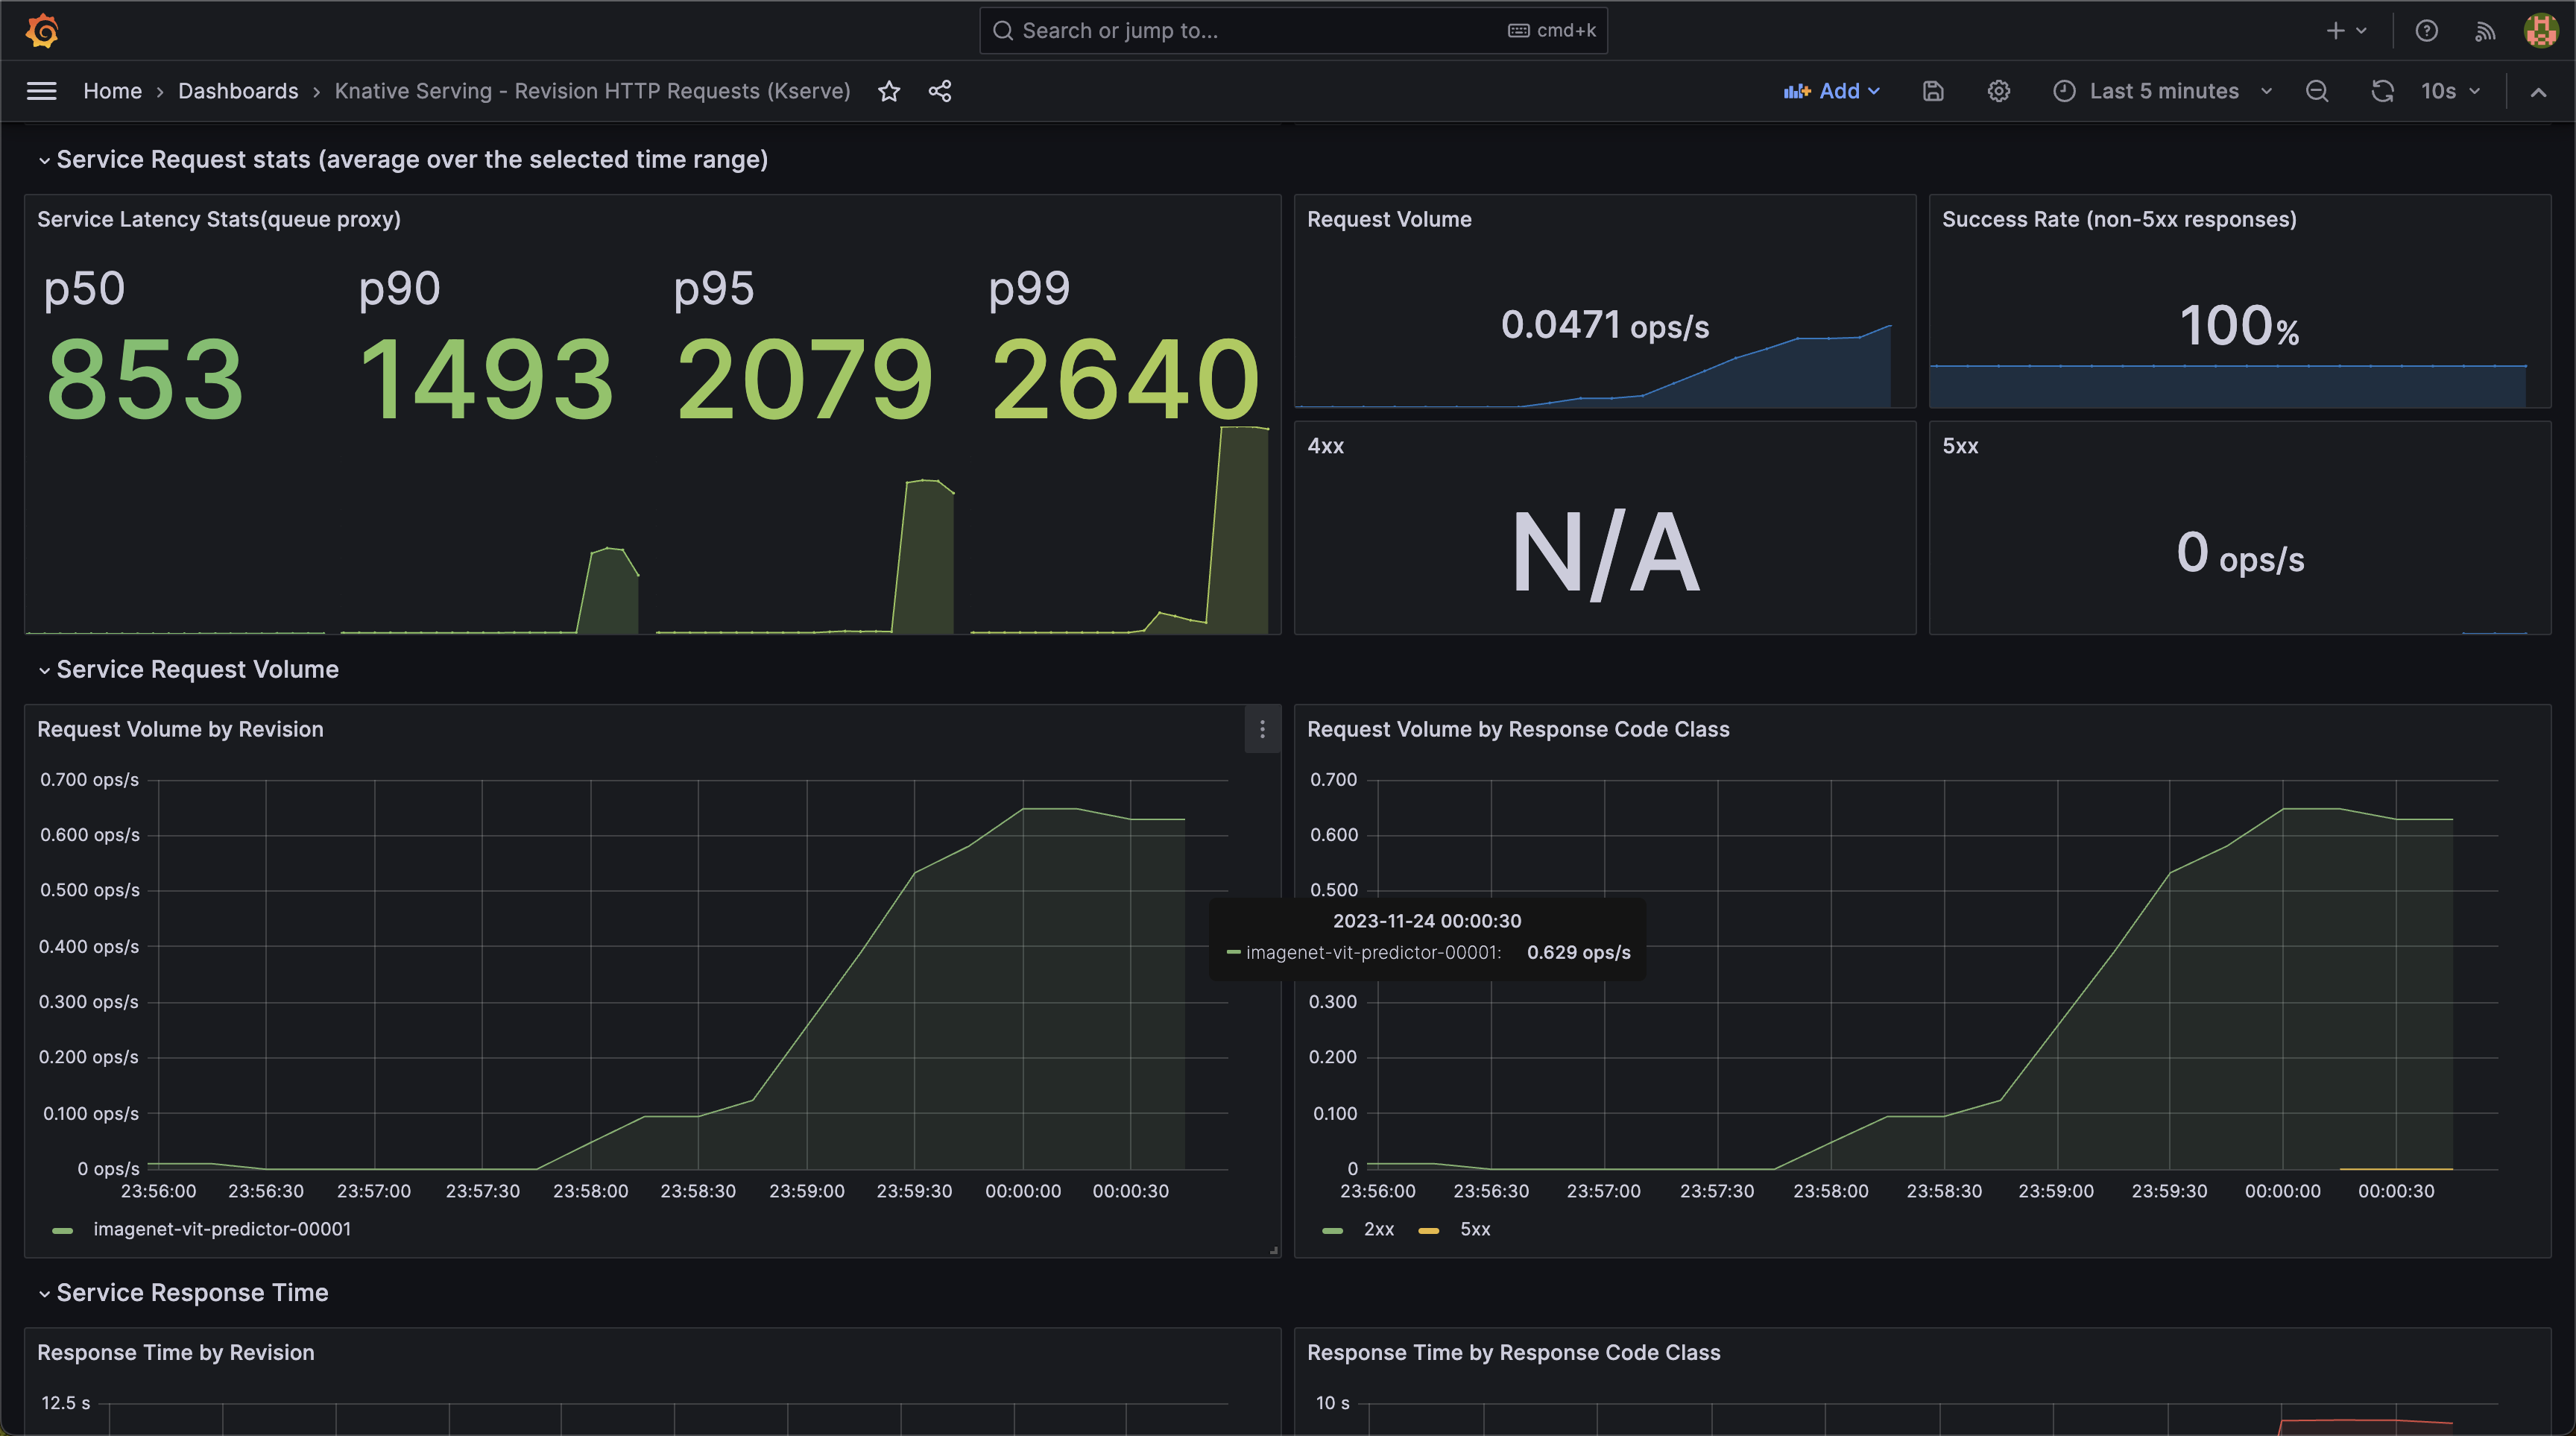The height and width of the screenshot is (1436, 2576).
Task: Collapse the Service Request Volume row
Action: pyautogui.click(x=197, y=669)
